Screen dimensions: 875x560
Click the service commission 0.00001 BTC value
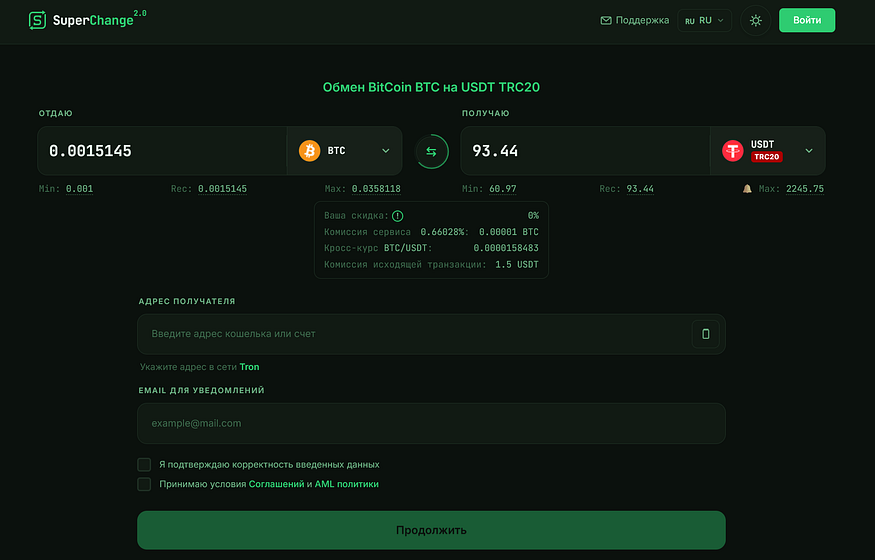click(509, 232)
